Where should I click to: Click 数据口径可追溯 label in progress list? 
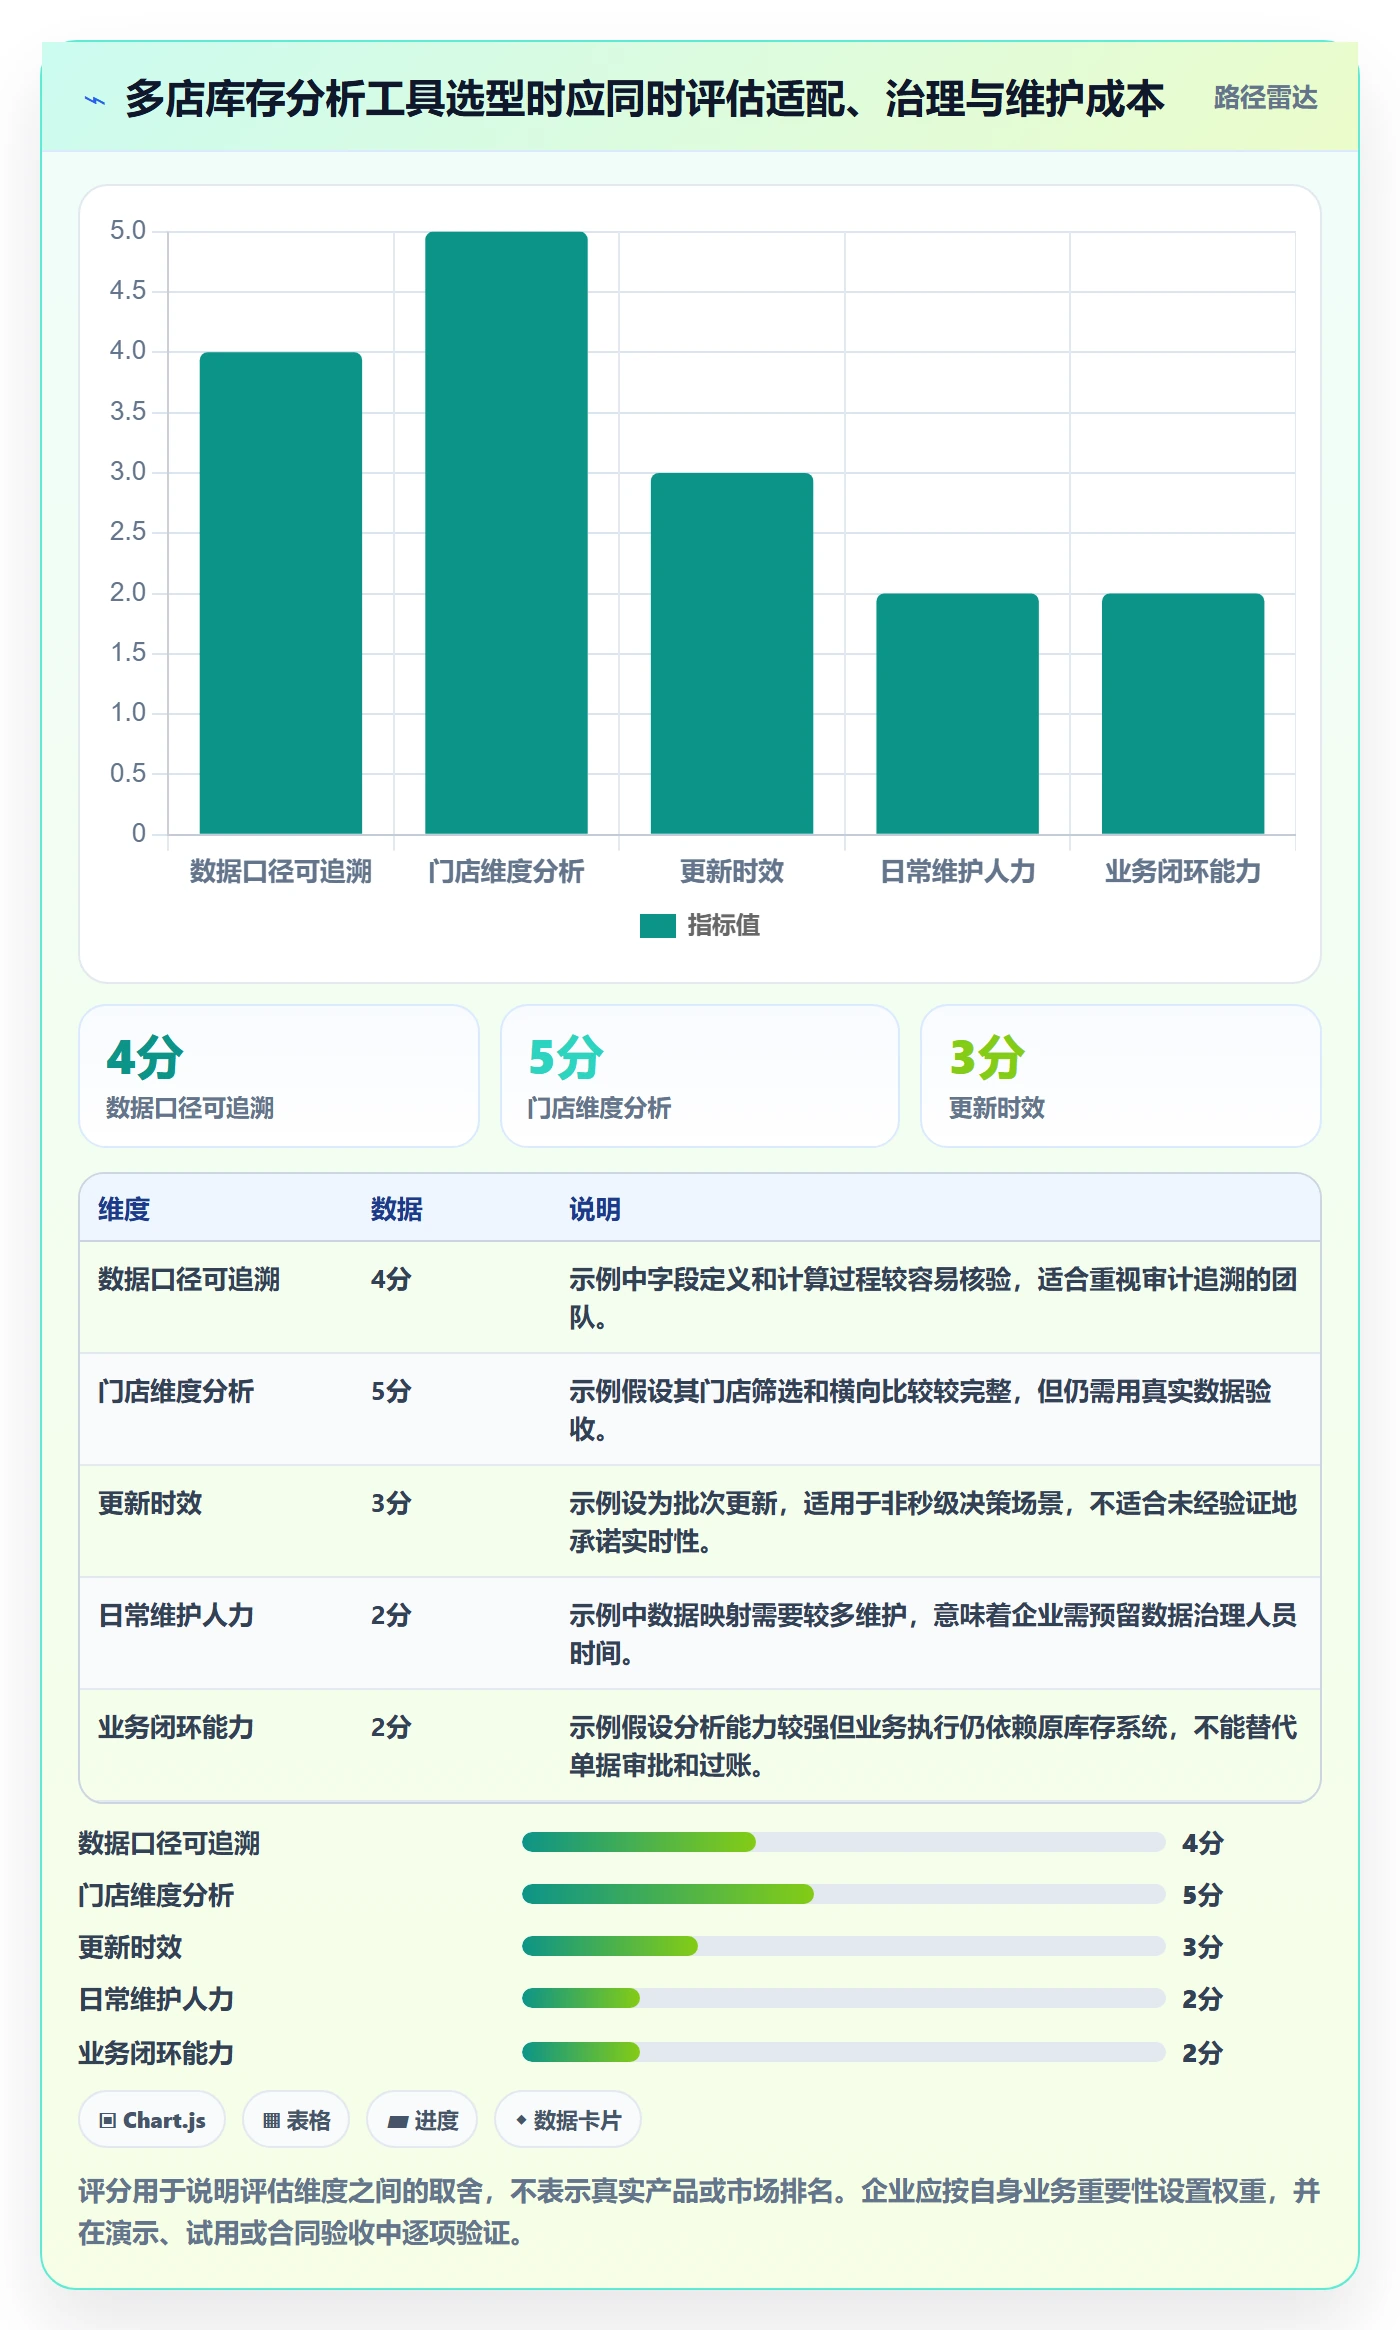(x=169, y=1843)
